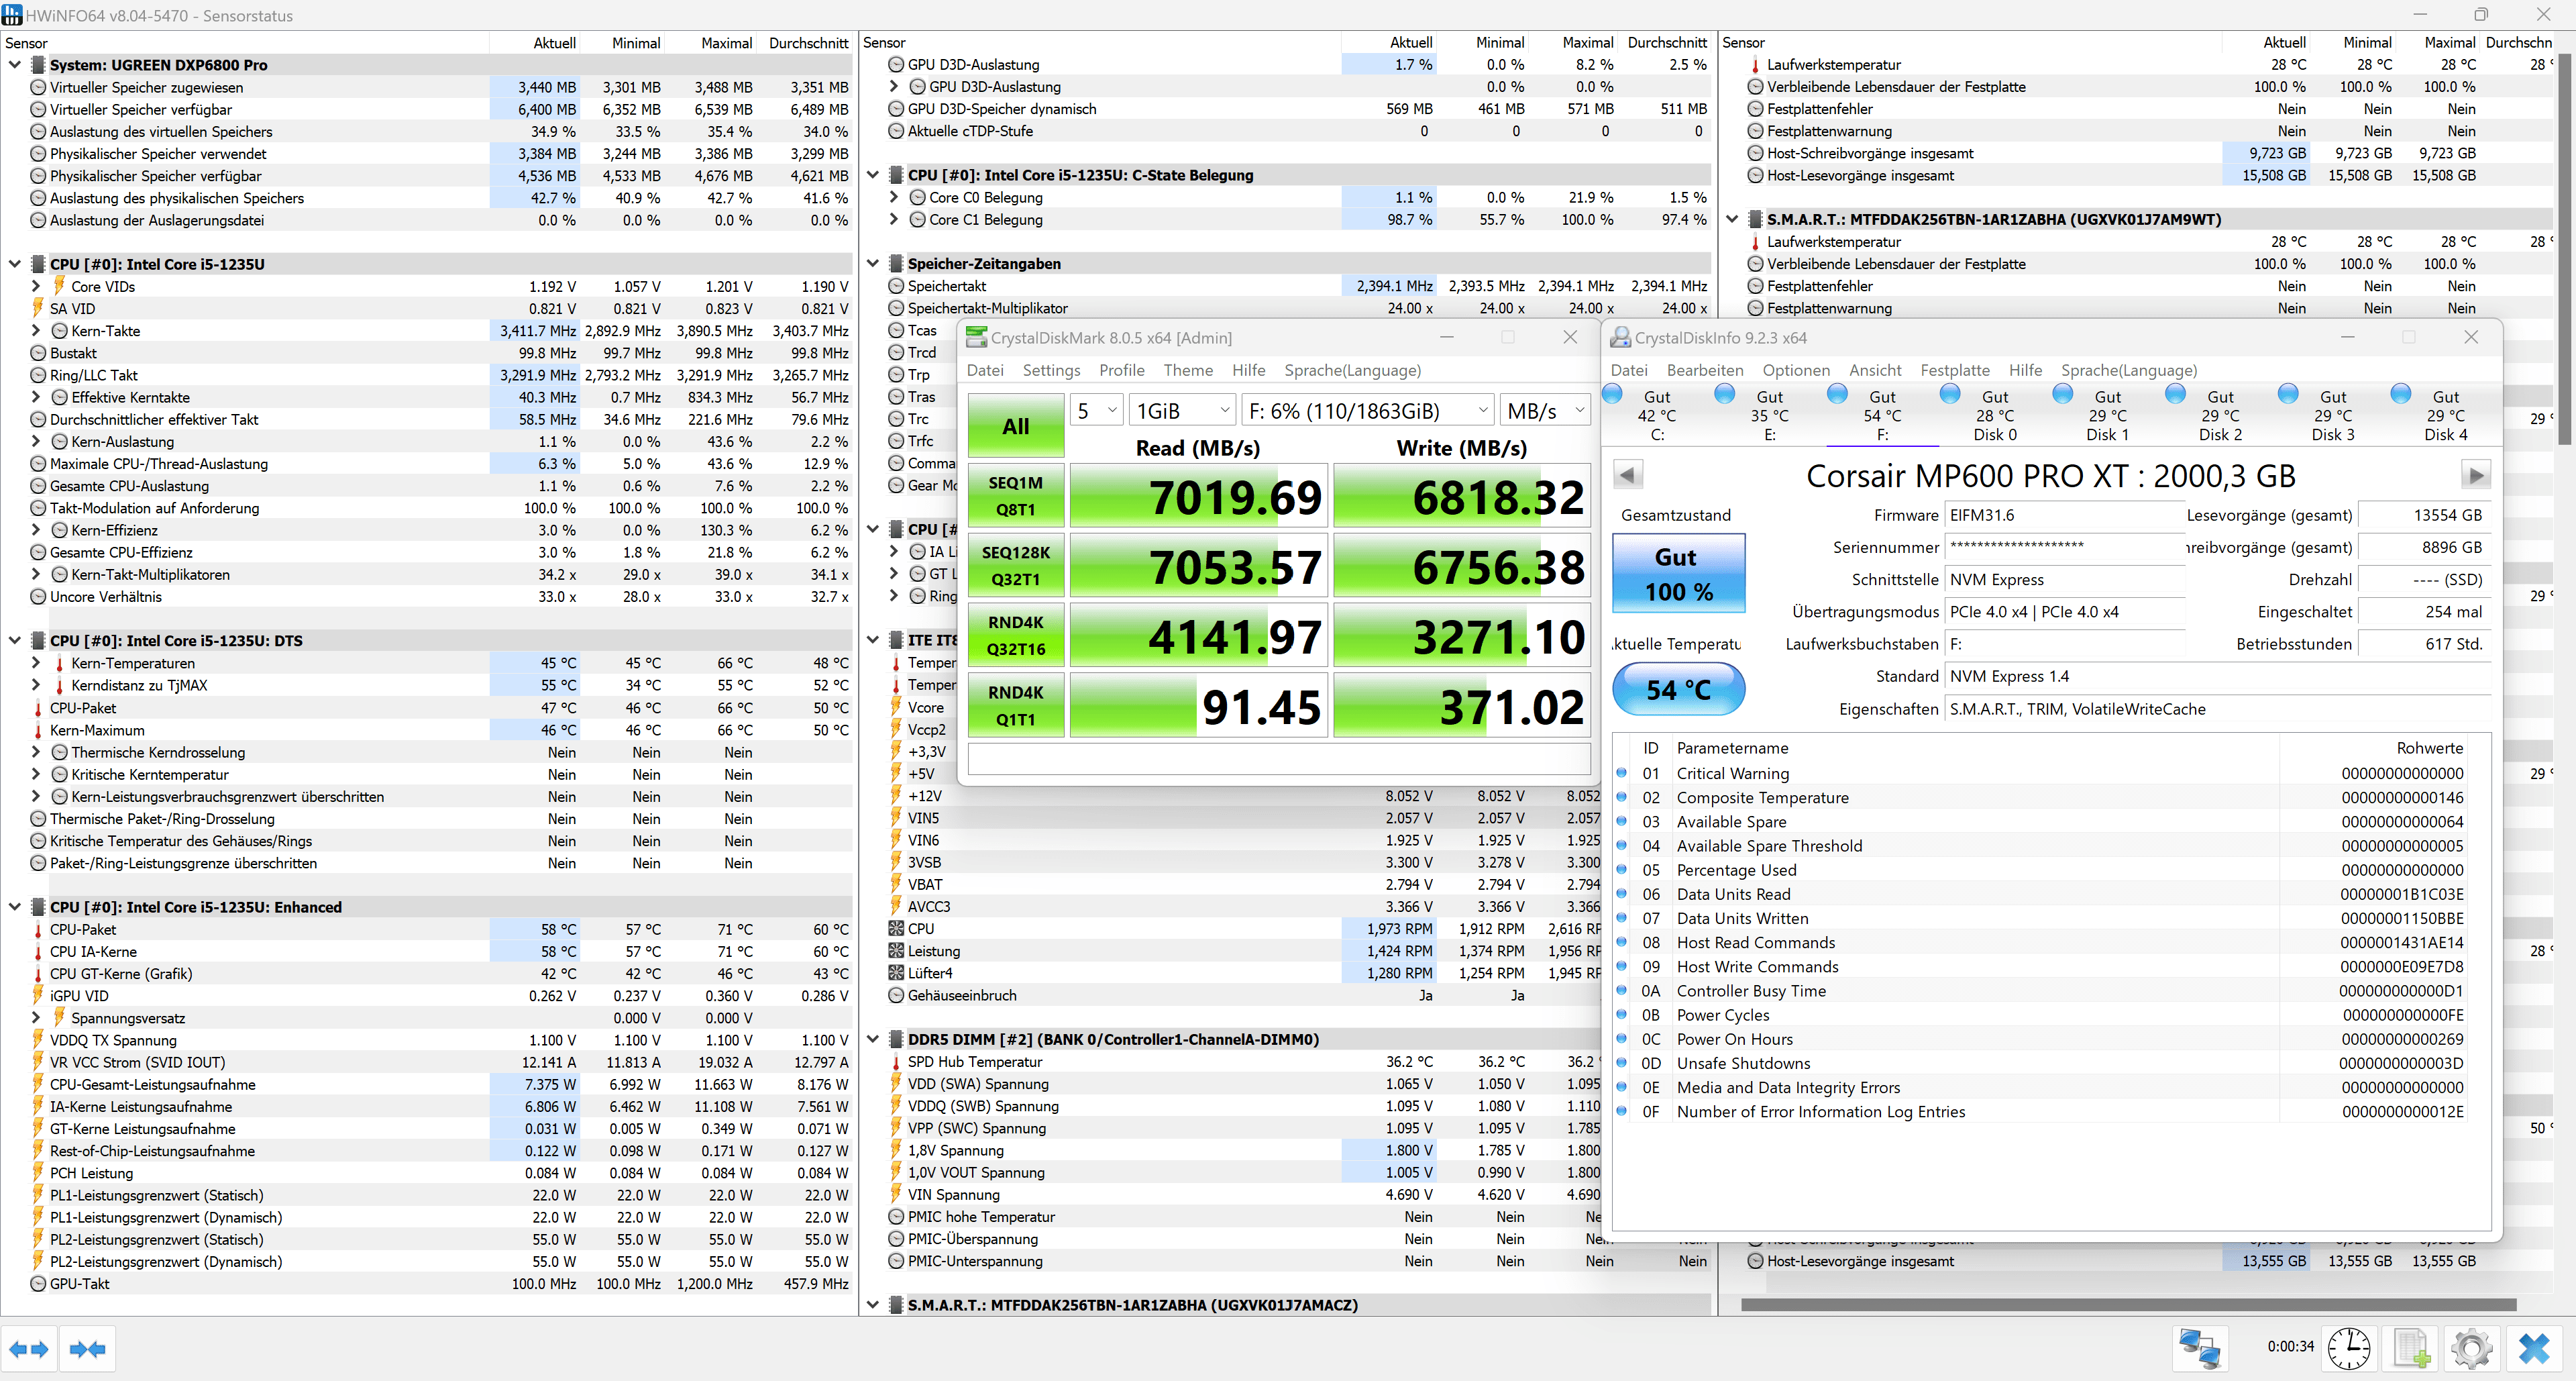Collapse the CPU [#0] Intel Core i5-1235U: DTS group

pos(14,641)
